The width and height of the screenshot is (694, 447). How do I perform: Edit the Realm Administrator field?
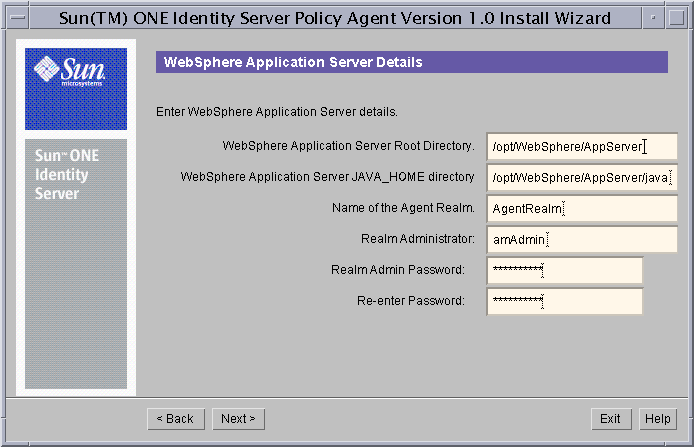click(x=582, y=239)
